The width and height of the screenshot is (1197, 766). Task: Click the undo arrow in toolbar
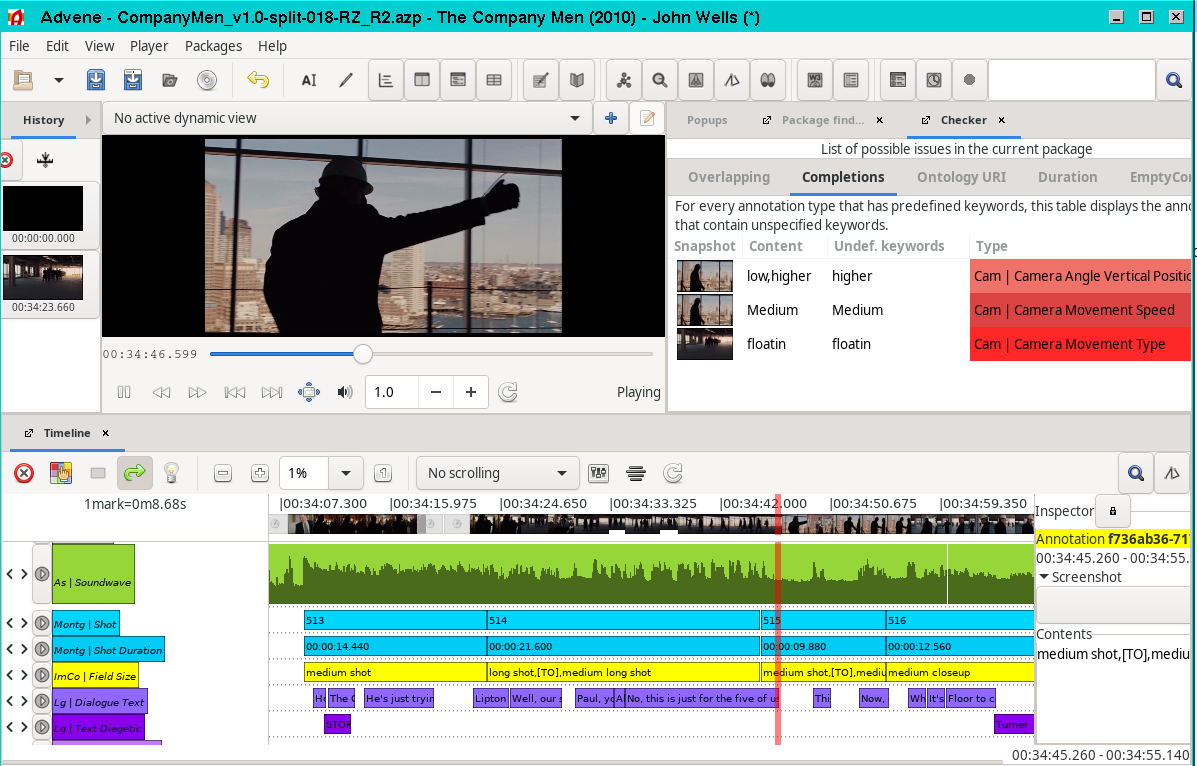pyautogui.click(x=258, y=81)
